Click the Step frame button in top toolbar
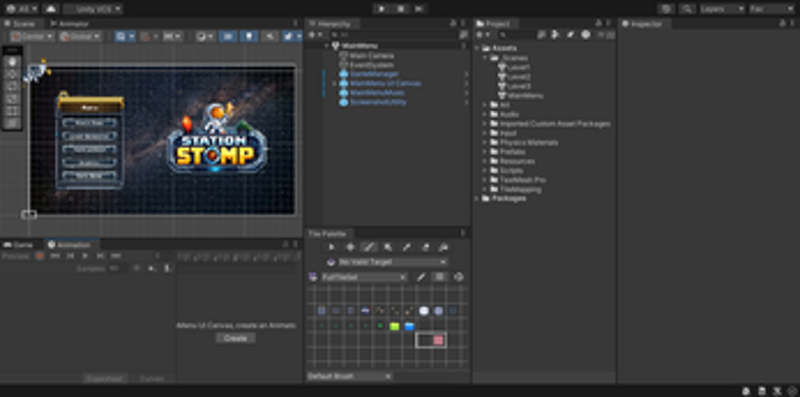Screen dimensions: 800x397 pos(419,9)
